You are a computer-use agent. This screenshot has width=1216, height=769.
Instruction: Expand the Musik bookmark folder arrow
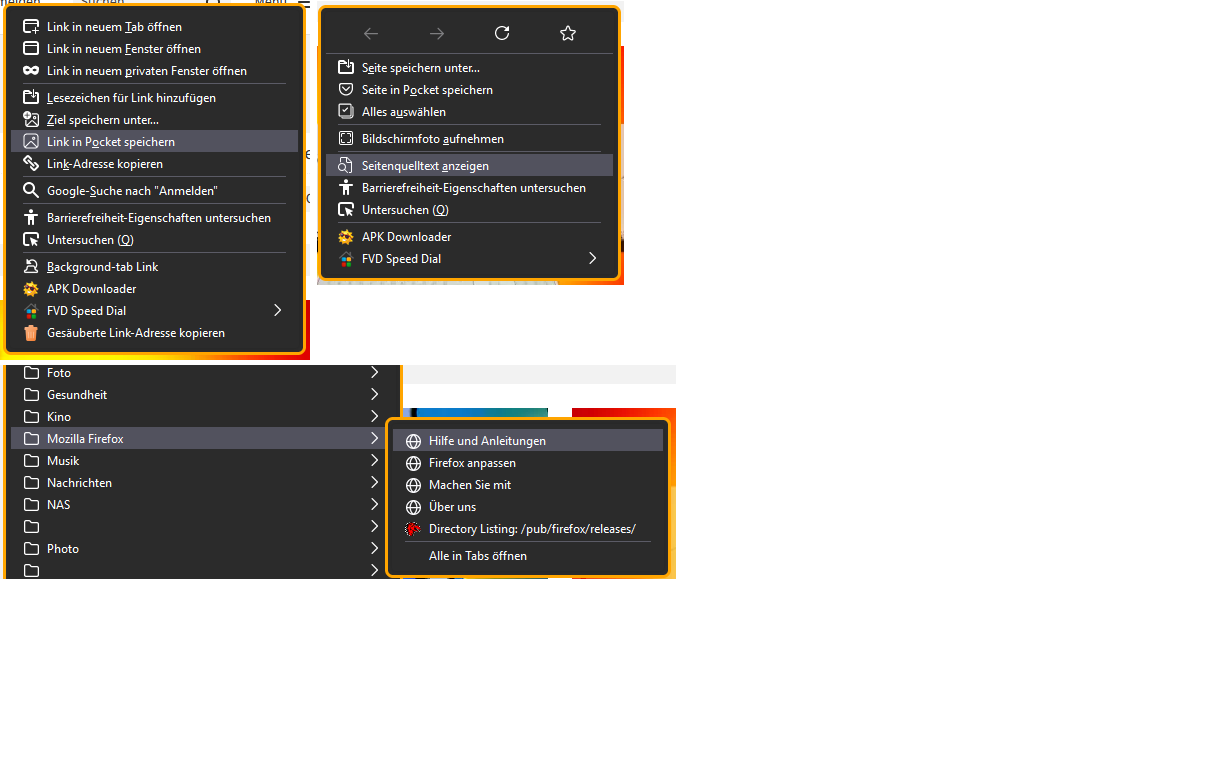coord(375,460)
